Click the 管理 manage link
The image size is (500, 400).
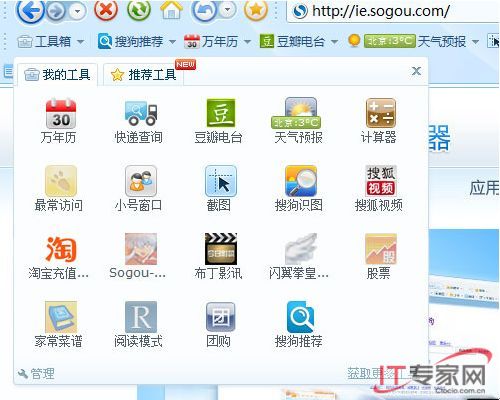36,374
